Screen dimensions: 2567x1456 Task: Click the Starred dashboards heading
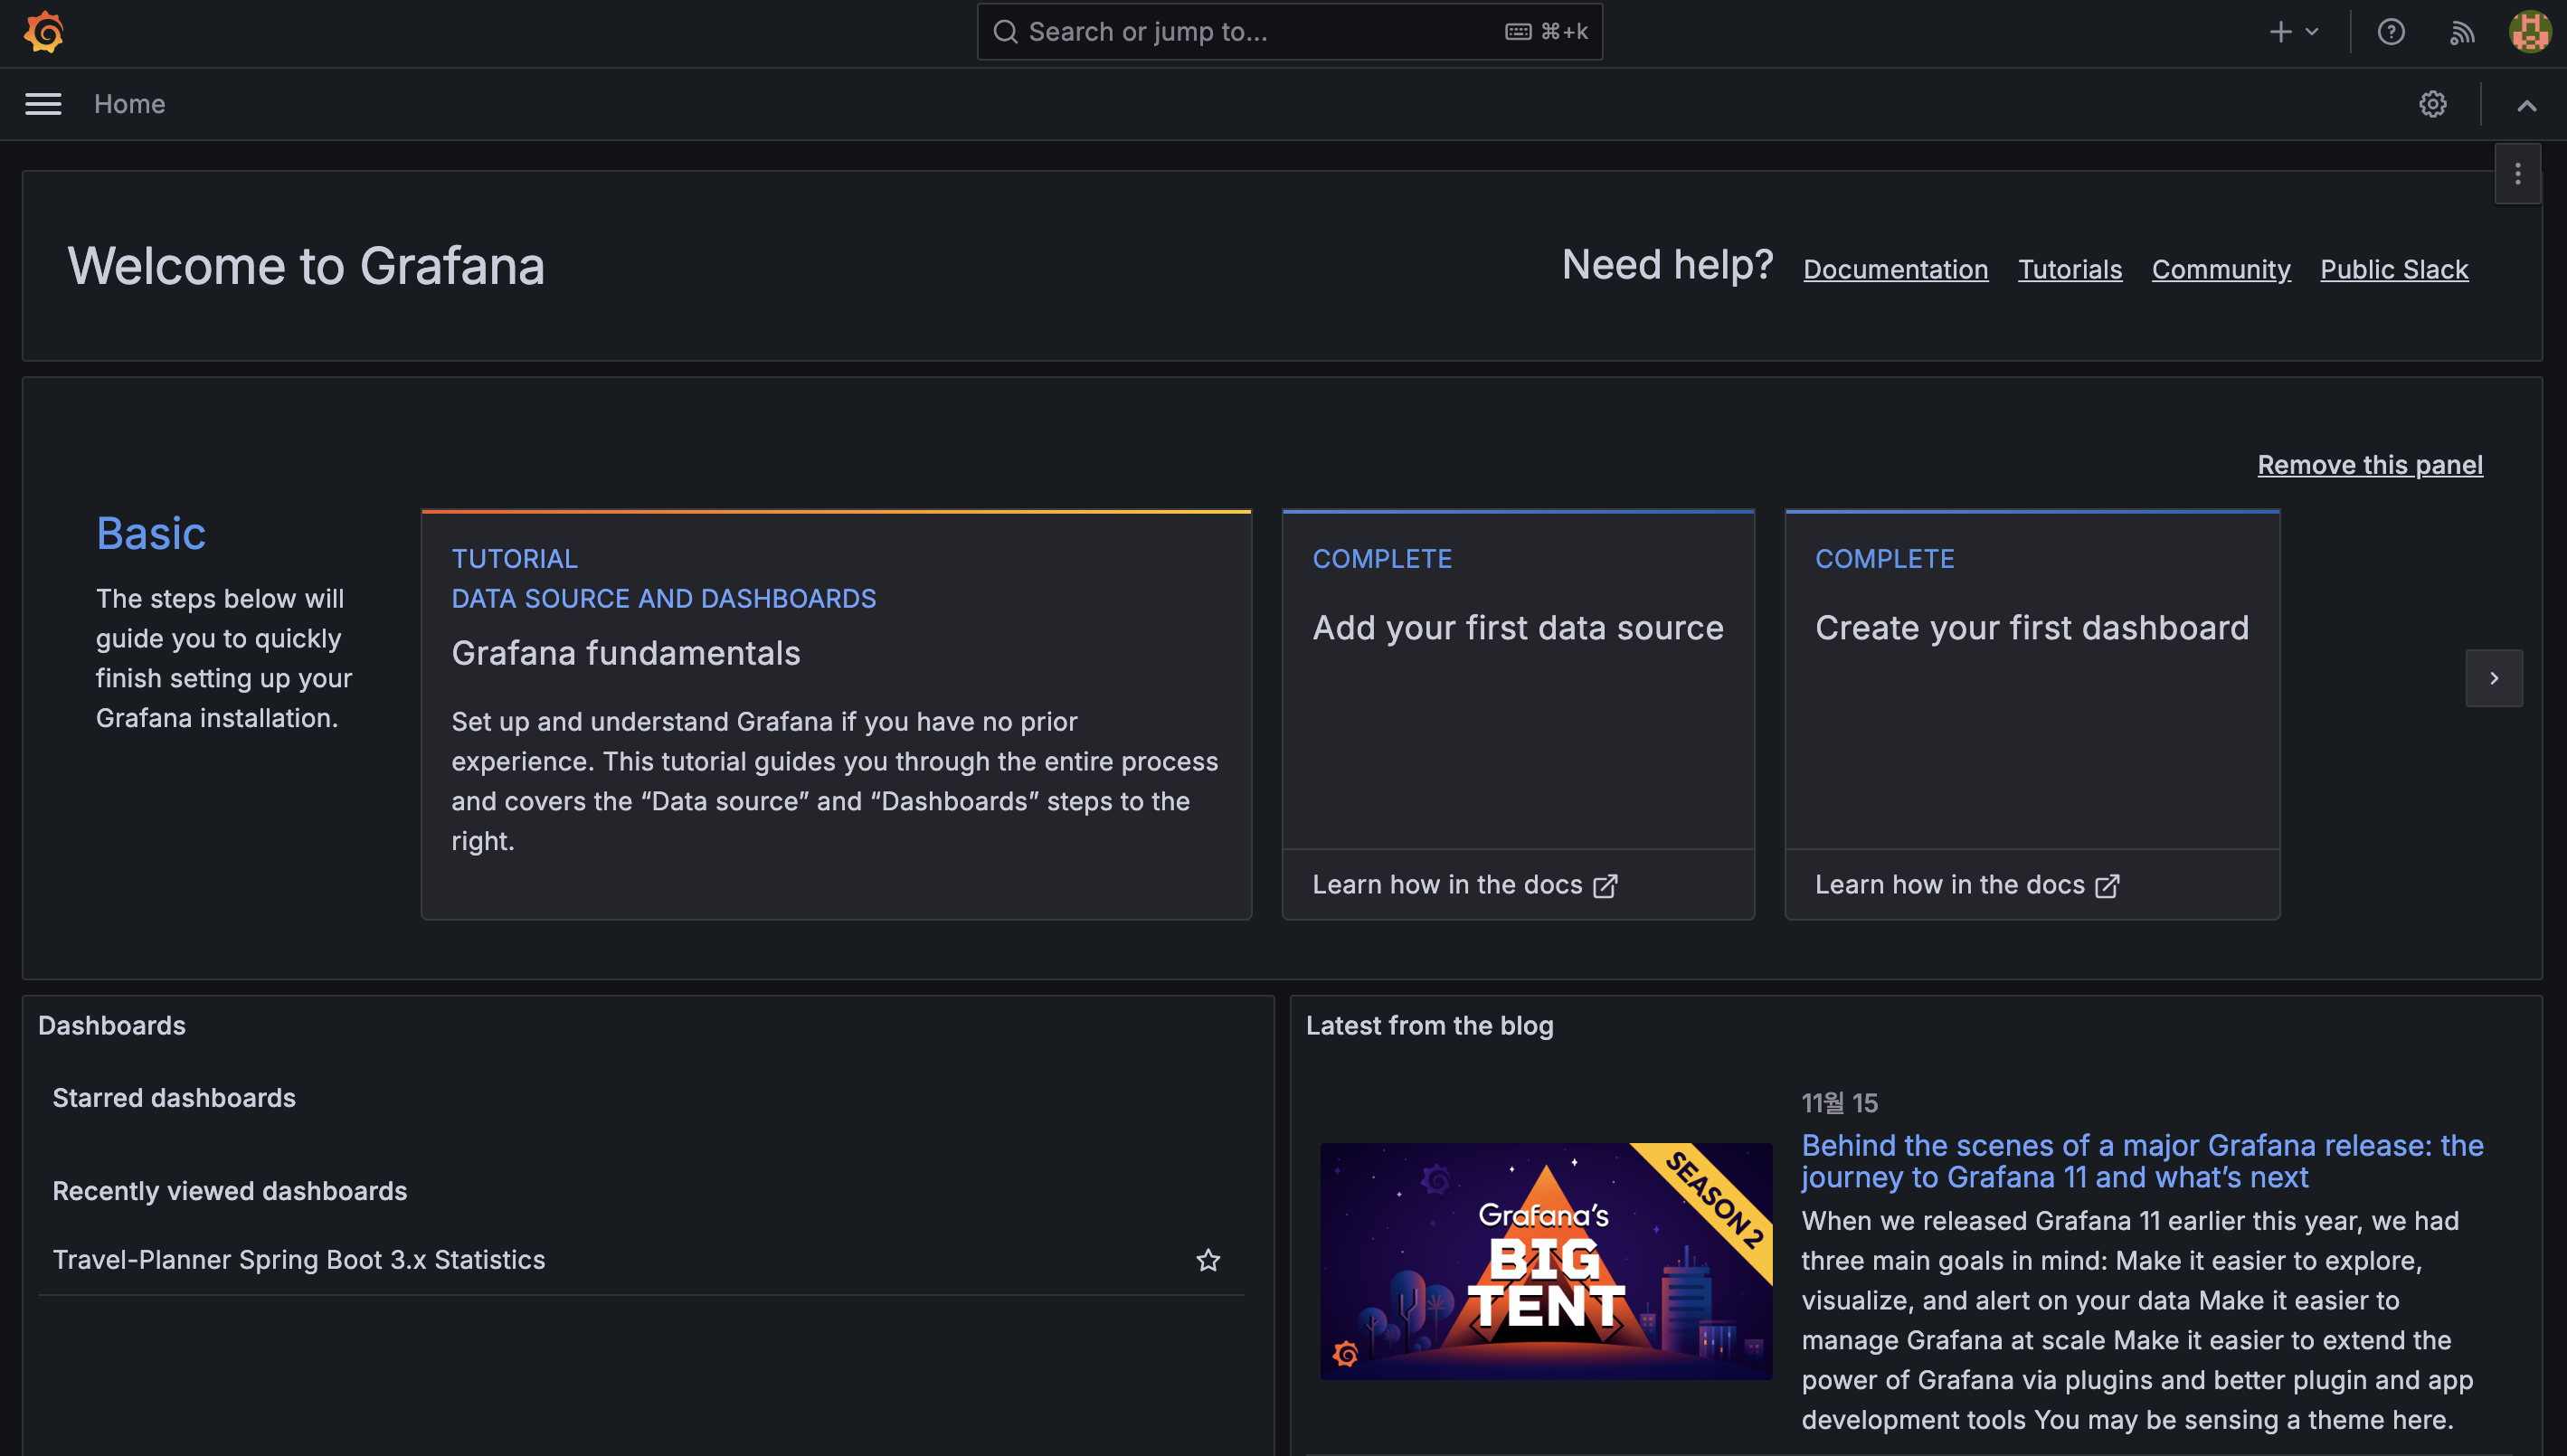[x=174, y=1098]
